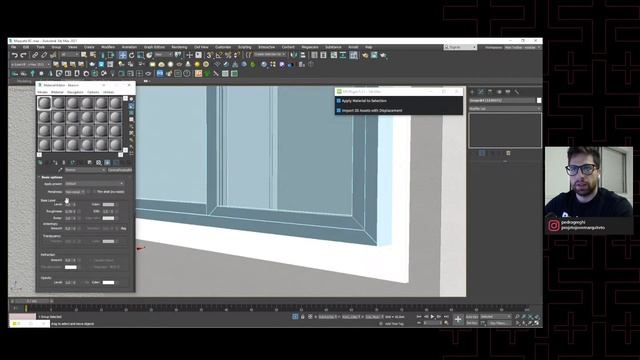The image size is (640, 360).
Task: Click Get Material icon in Material Editor
Action: (40, 162)
